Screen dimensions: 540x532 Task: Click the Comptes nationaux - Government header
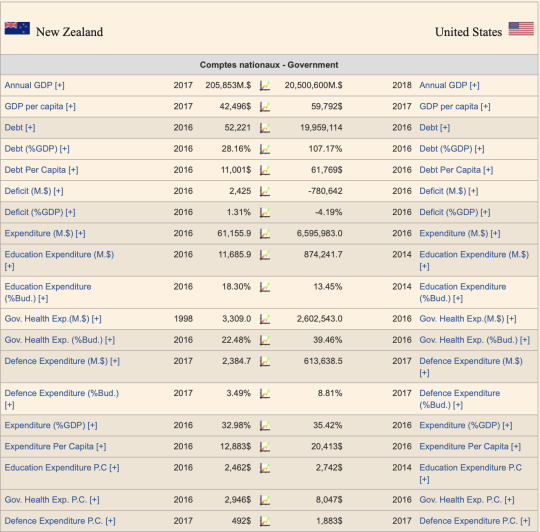click(269, 65)
